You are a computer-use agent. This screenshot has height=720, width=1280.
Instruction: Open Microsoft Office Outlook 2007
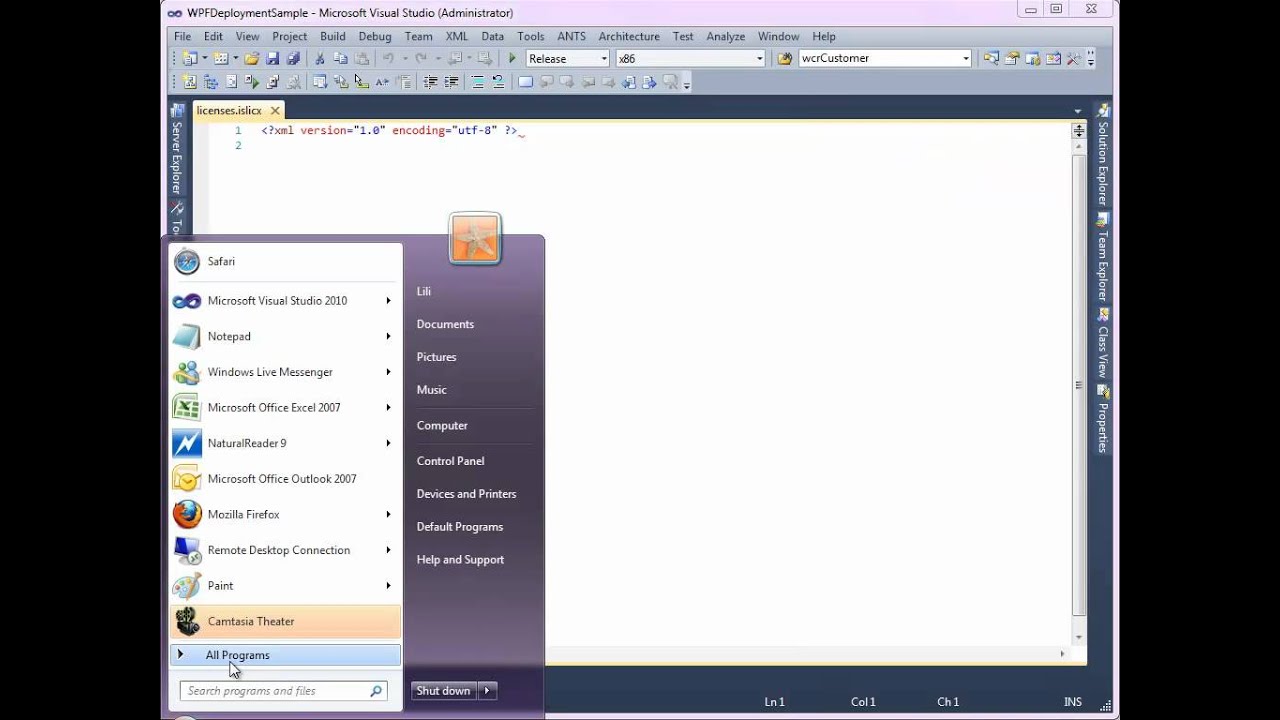285,479
